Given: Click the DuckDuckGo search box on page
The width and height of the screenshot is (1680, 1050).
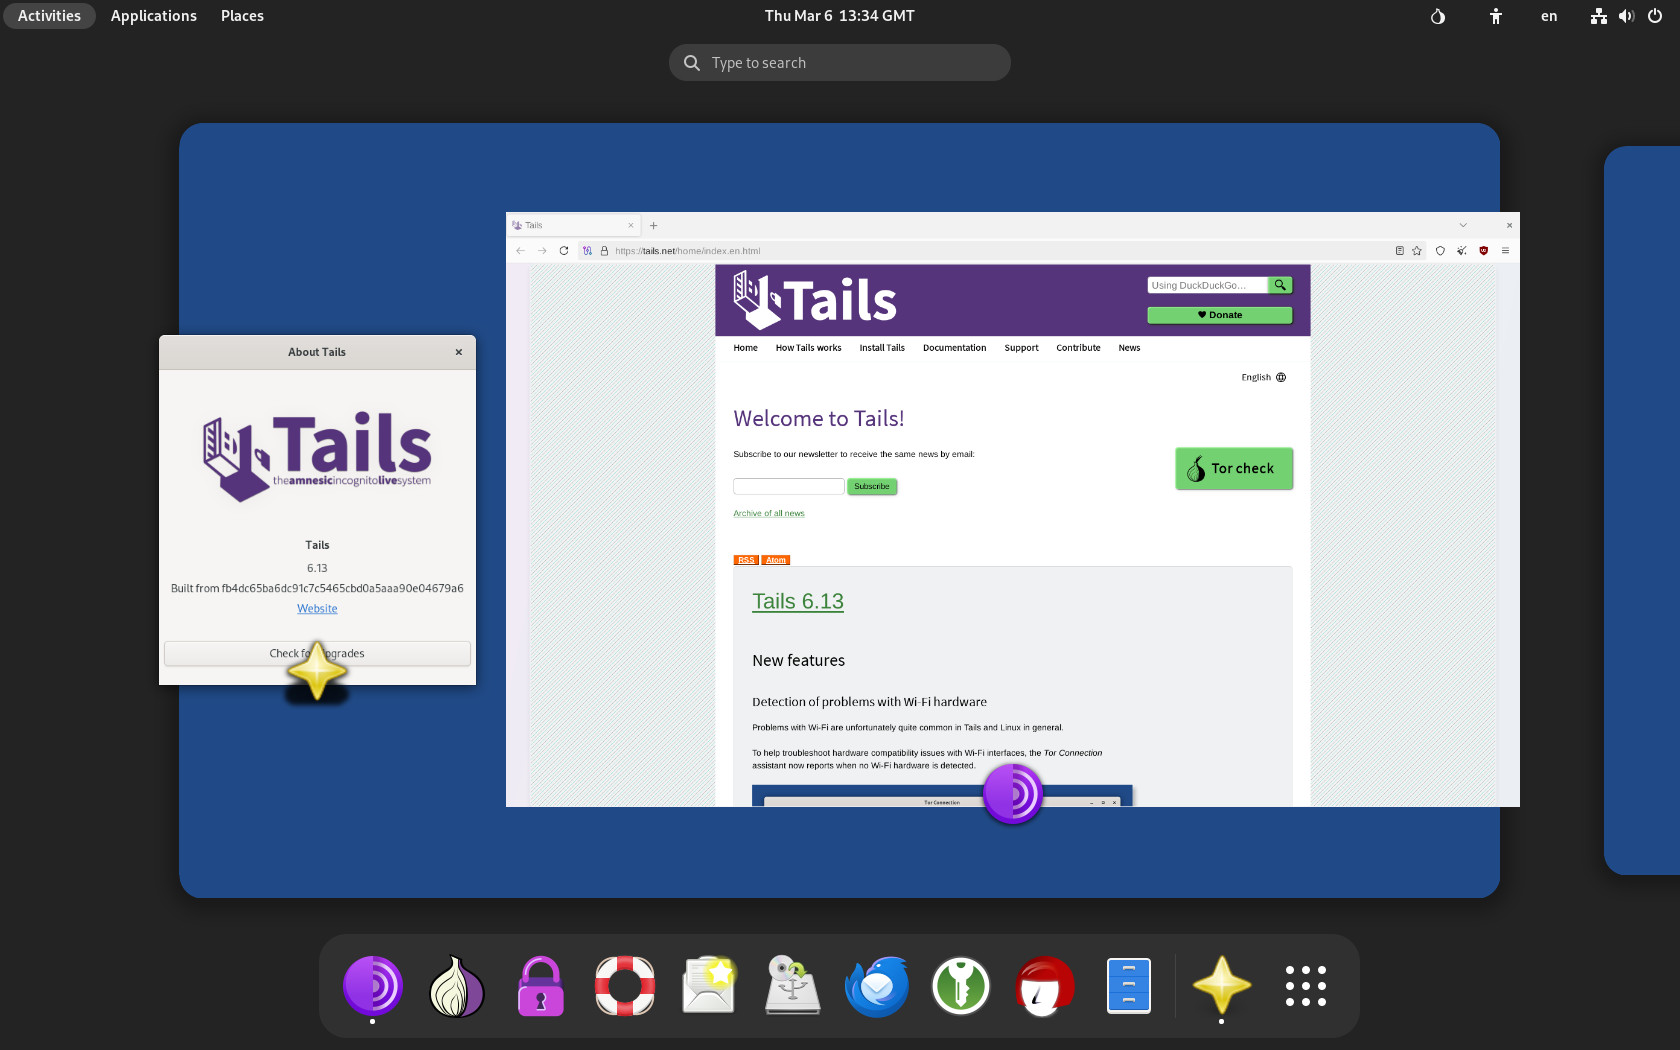Looking at the screenshot, I should [x=1208, y=285].
